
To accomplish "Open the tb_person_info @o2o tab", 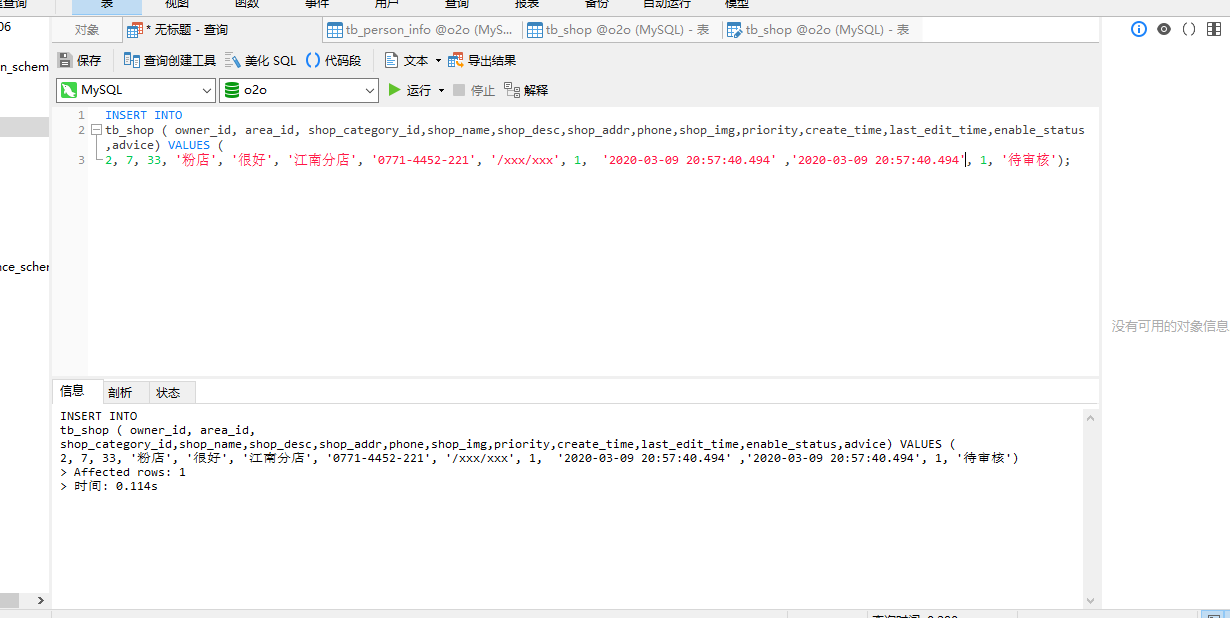I will 422,30.
